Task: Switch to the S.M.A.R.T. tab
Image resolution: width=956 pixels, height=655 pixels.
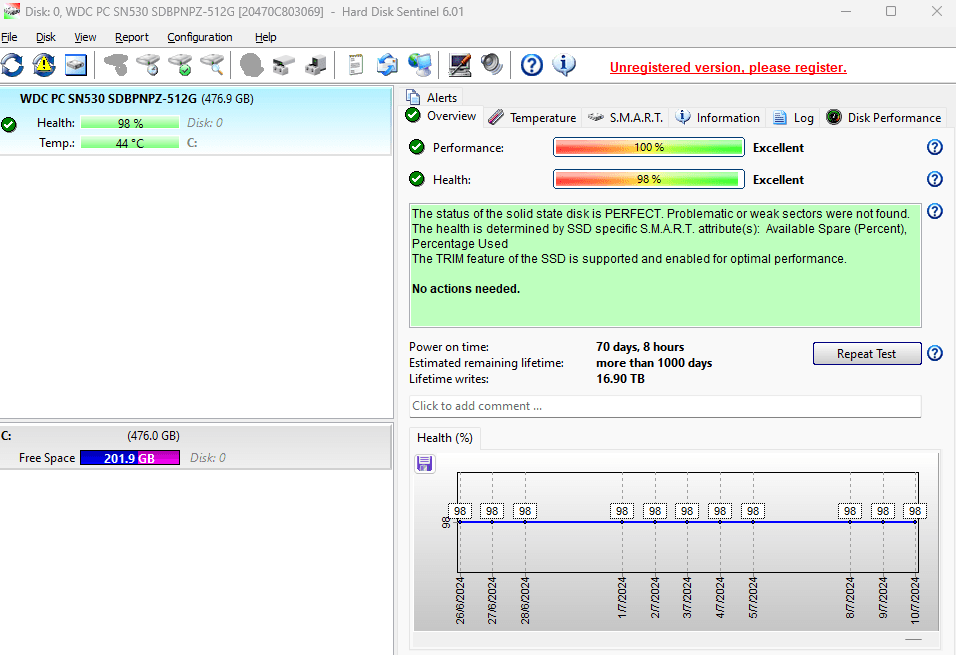Action: [x=625, y=117]
